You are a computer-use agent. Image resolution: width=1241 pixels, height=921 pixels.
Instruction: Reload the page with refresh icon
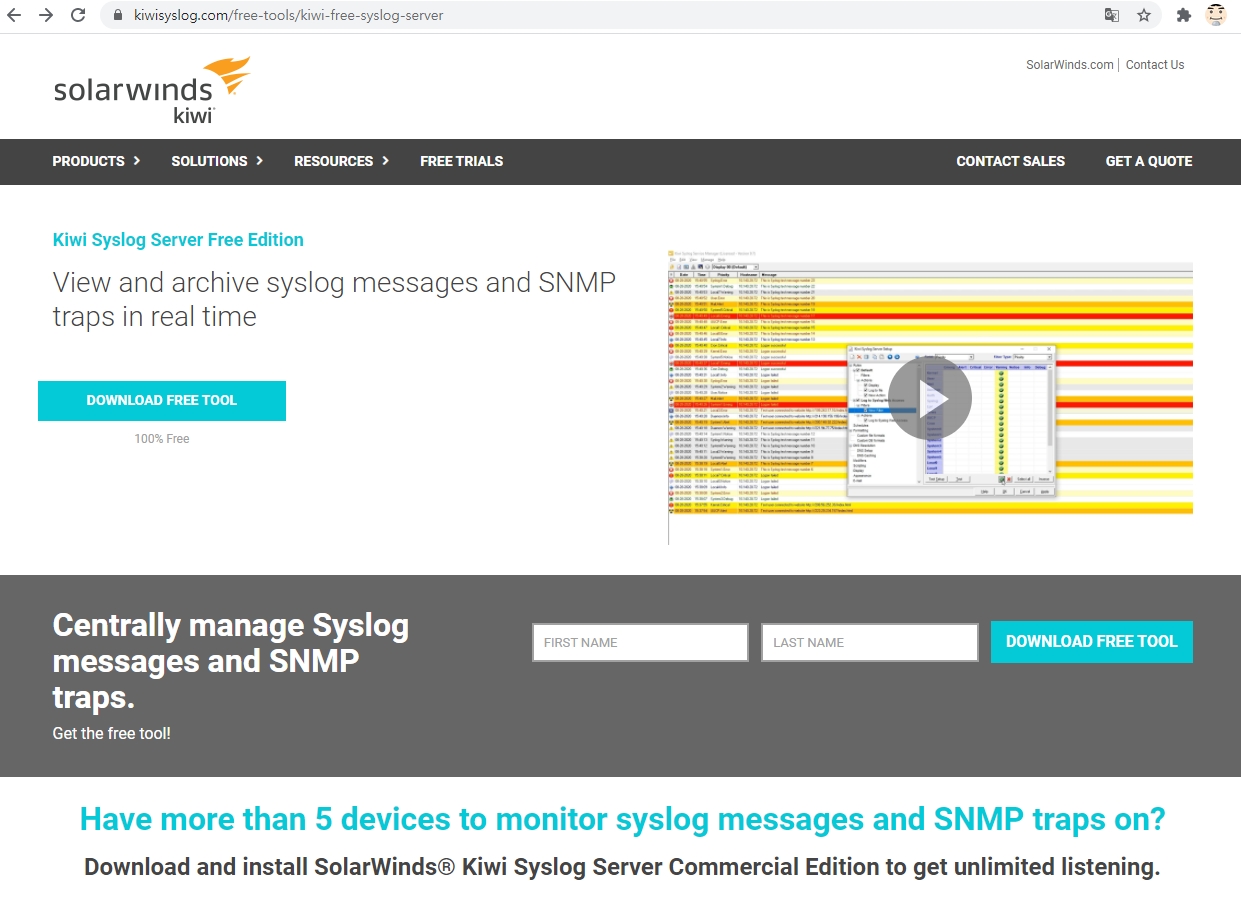78,15
